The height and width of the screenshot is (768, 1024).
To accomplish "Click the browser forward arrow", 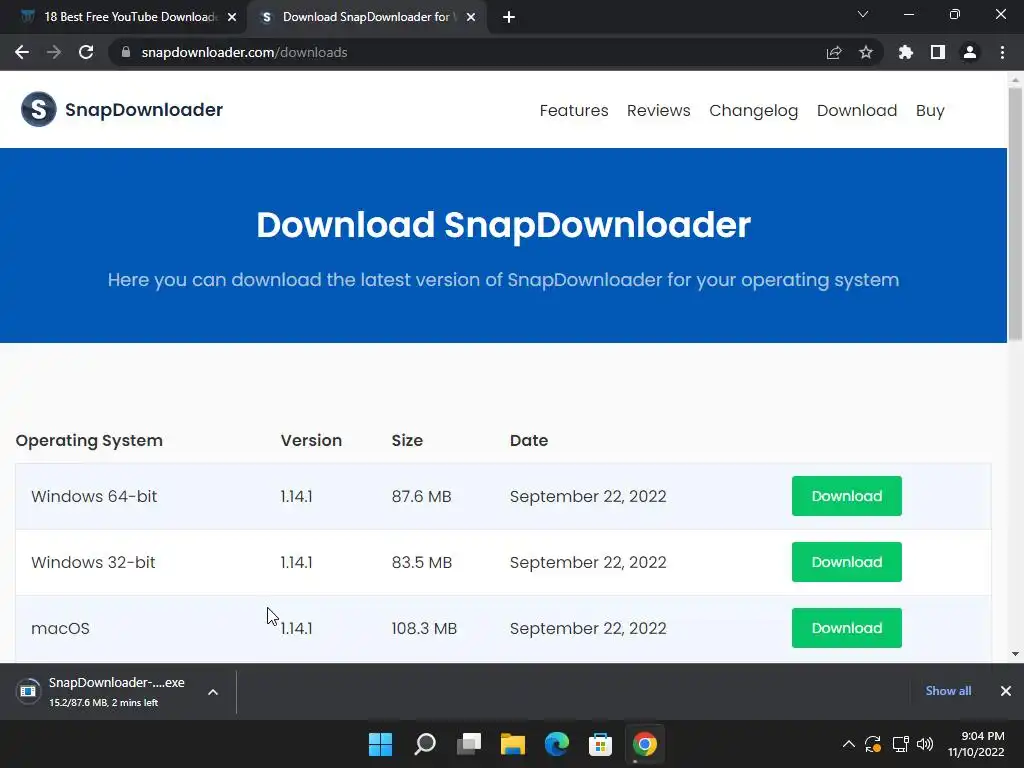I will click(x=54, y=52).
